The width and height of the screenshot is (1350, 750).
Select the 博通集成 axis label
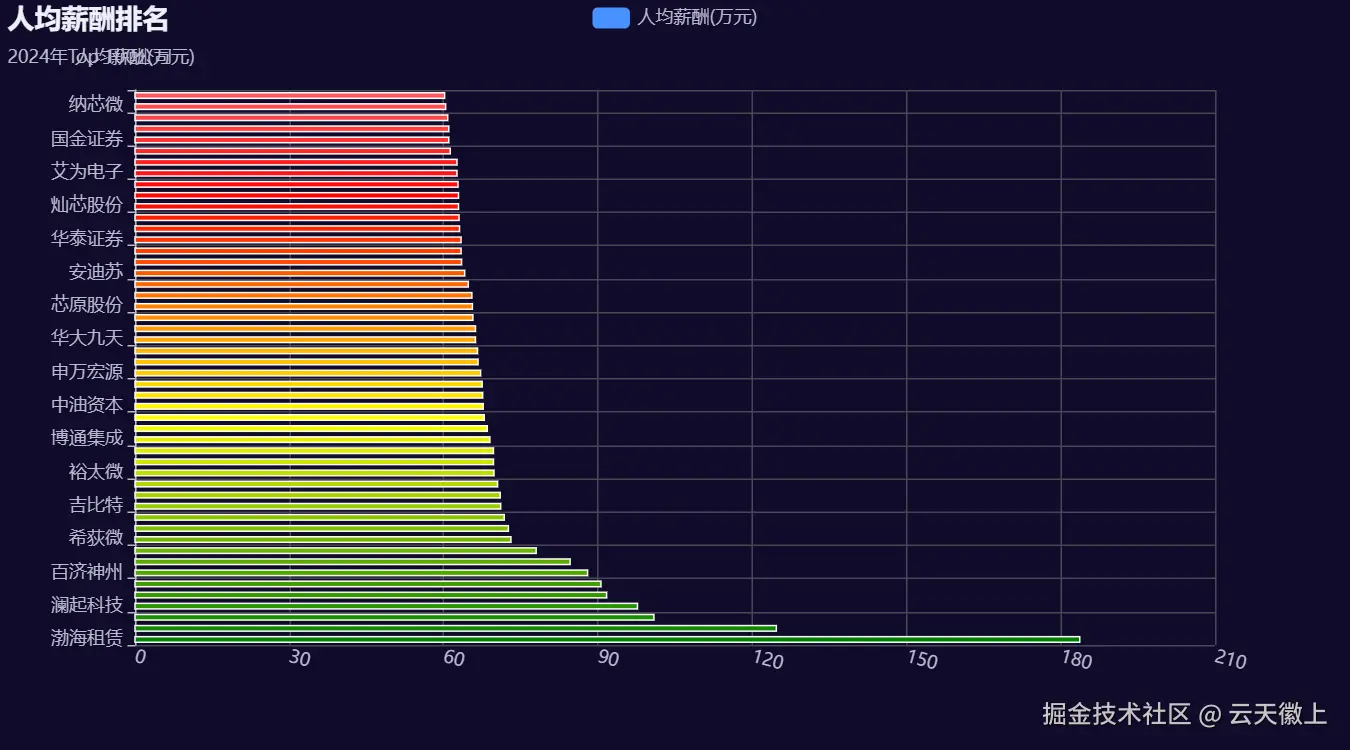[x=87, y=438]
